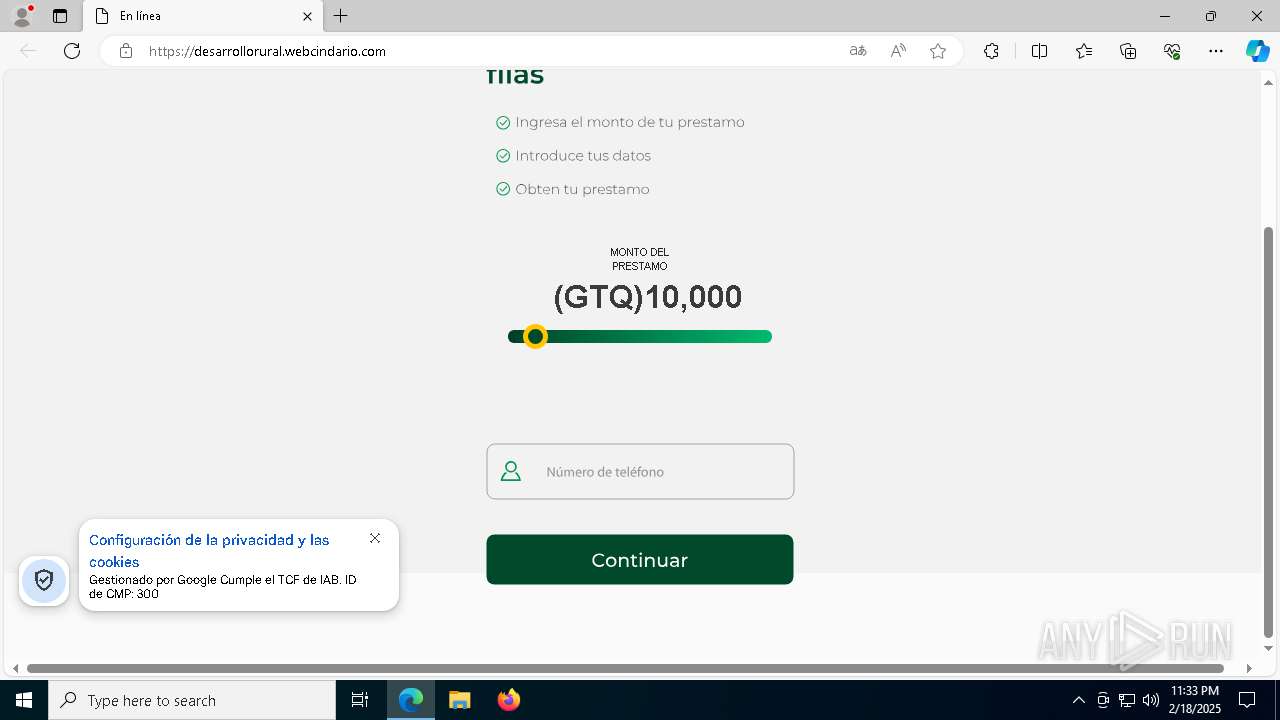Open Firefox from taskbar
Viewport: 1280px width, 720px height.
[x=509, y=700]
